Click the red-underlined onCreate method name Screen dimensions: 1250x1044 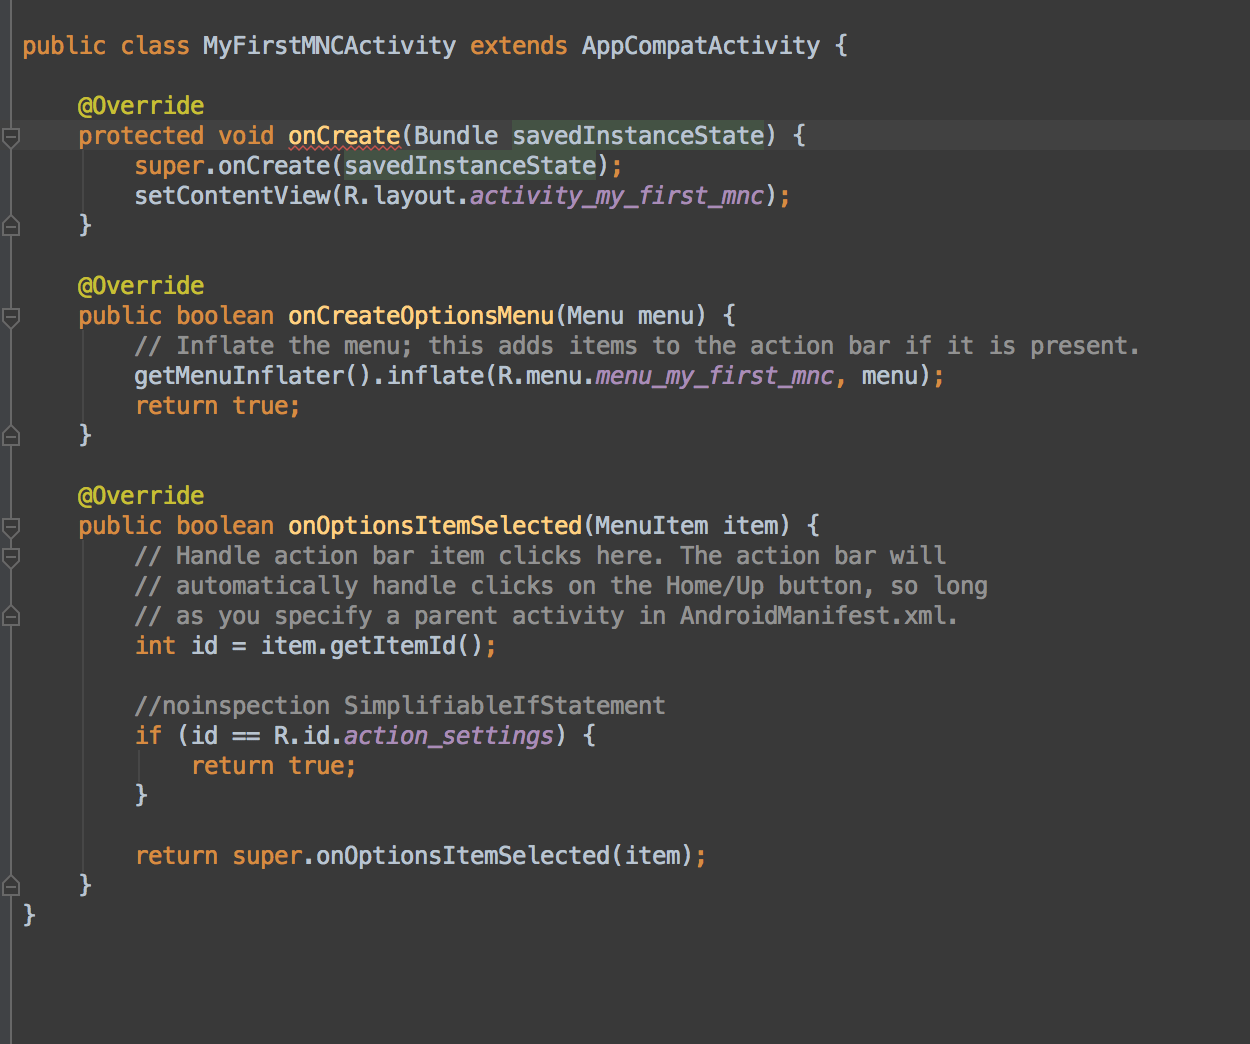344,136
